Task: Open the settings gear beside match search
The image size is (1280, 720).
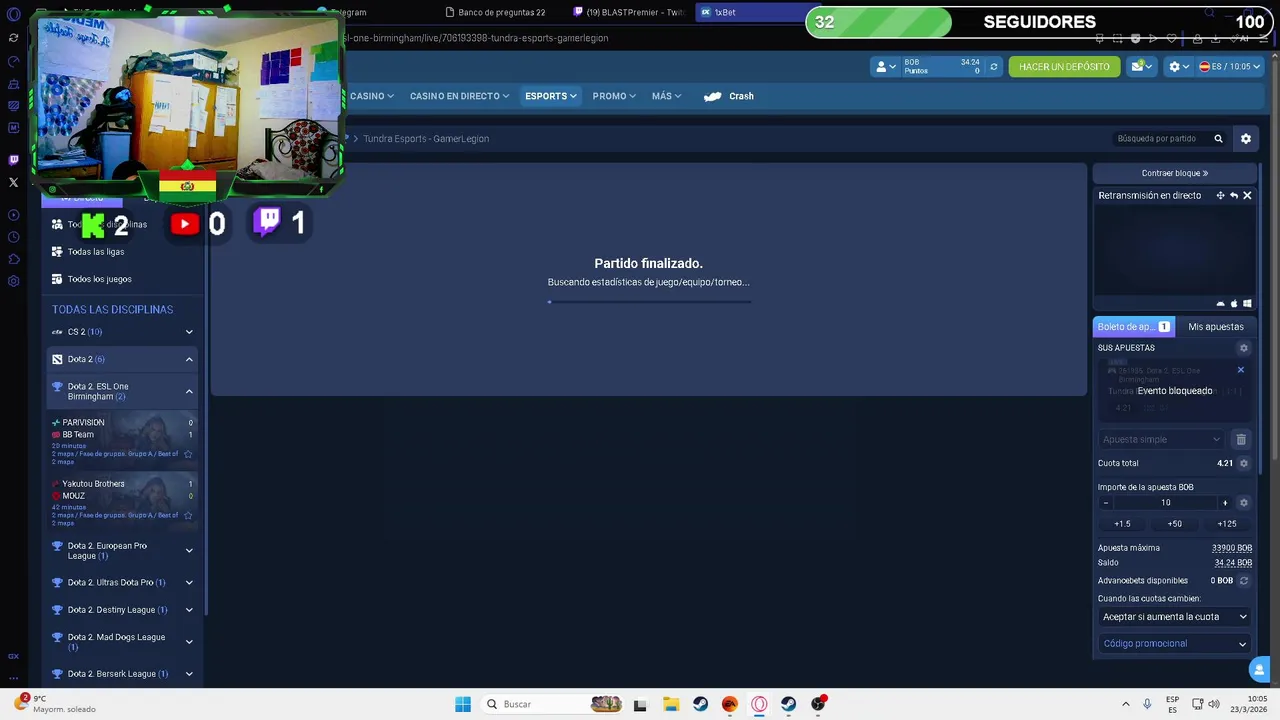Action: pos(1246,139)
